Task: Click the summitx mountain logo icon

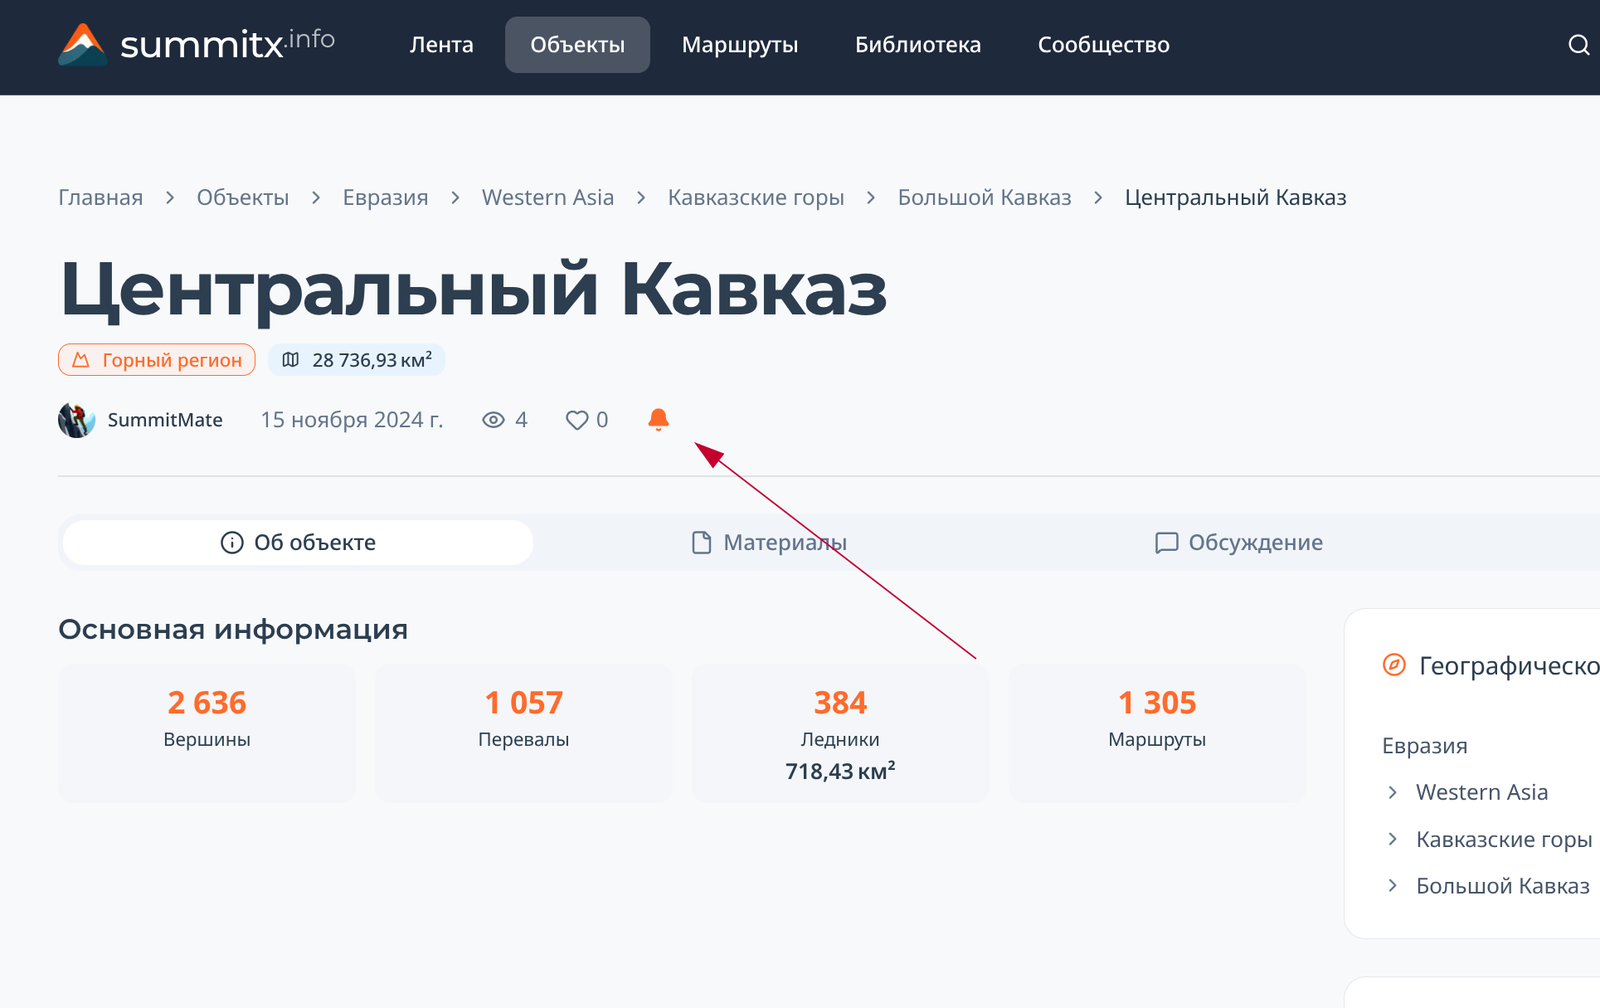Action: [x=83, y=45]
